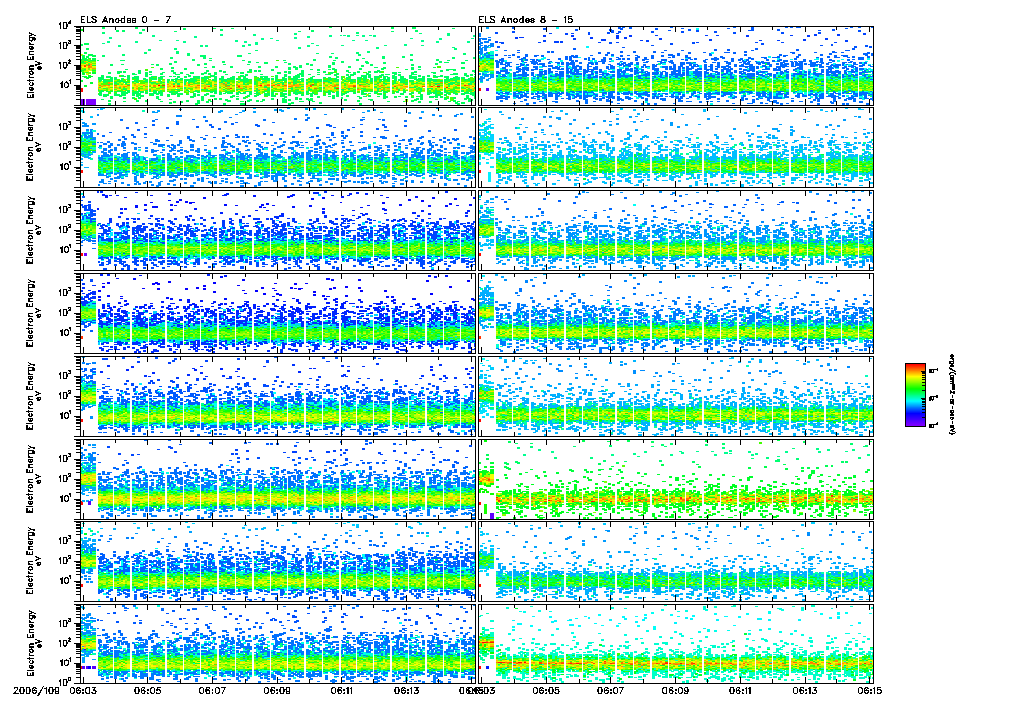Click the 06:07 time tick under Anodes 8 - 15

(610, 690)
